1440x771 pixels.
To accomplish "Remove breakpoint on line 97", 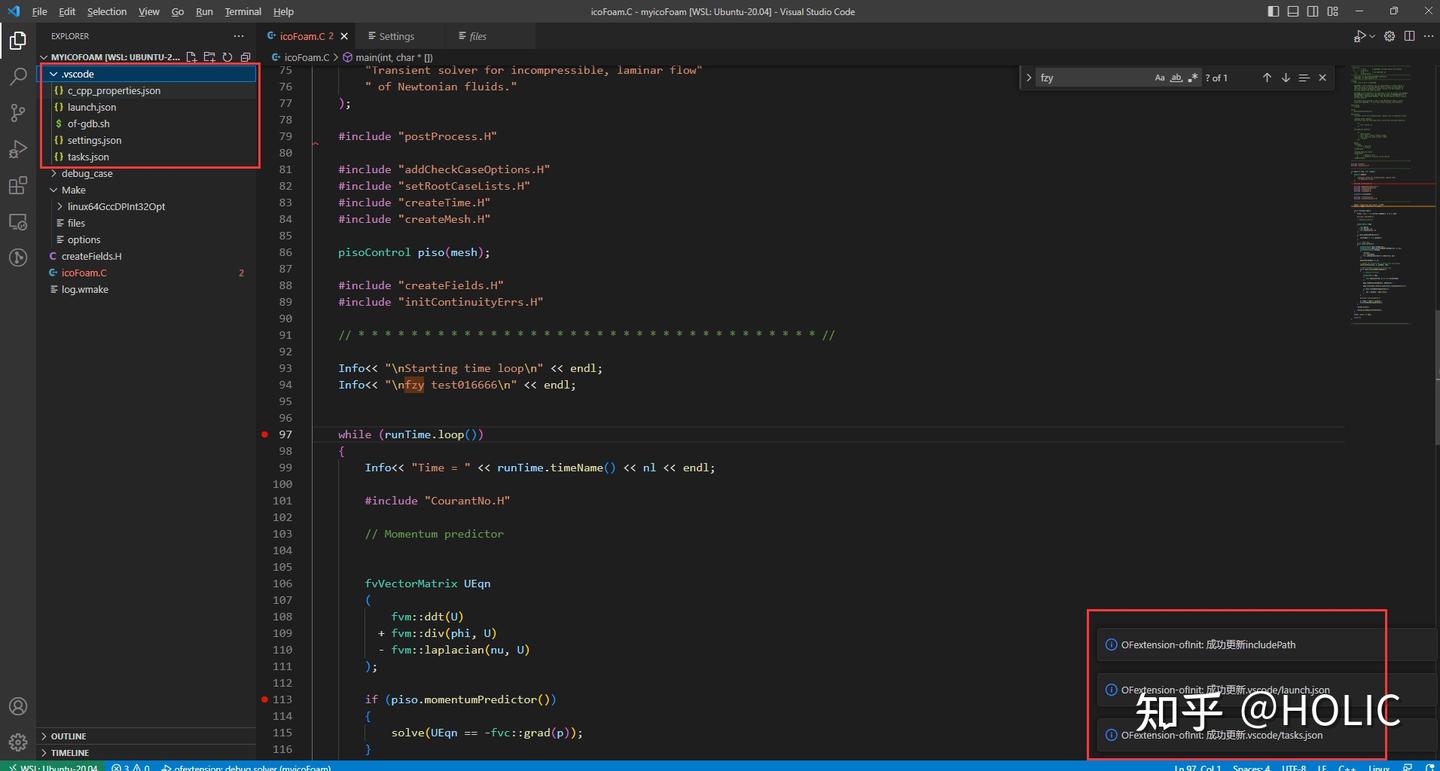I will pos(265,434).
